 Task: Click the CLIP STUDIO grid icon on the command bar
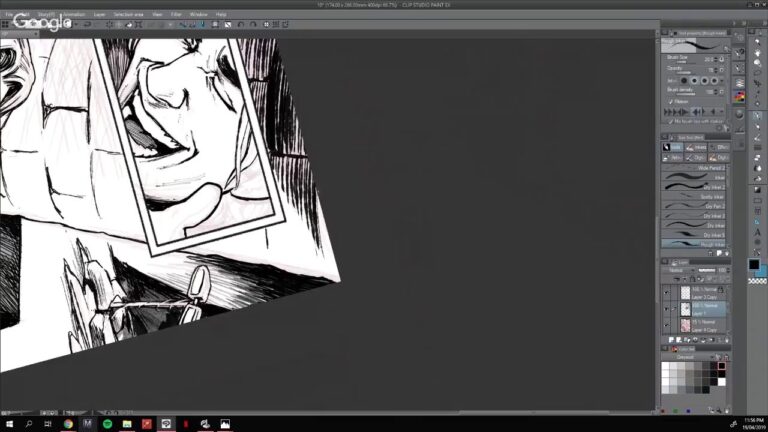click(5, 24)
